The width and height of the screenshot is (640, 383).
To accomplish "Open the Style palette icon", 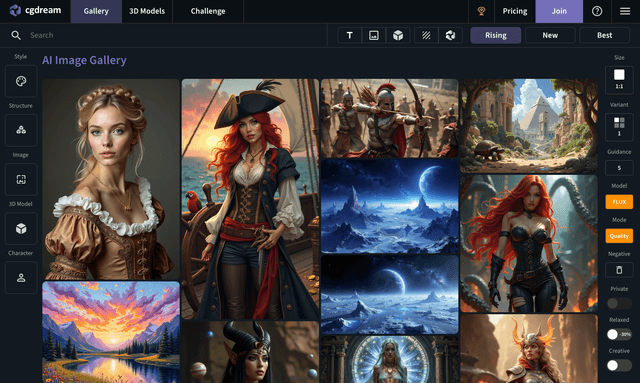I will point(21,81).
